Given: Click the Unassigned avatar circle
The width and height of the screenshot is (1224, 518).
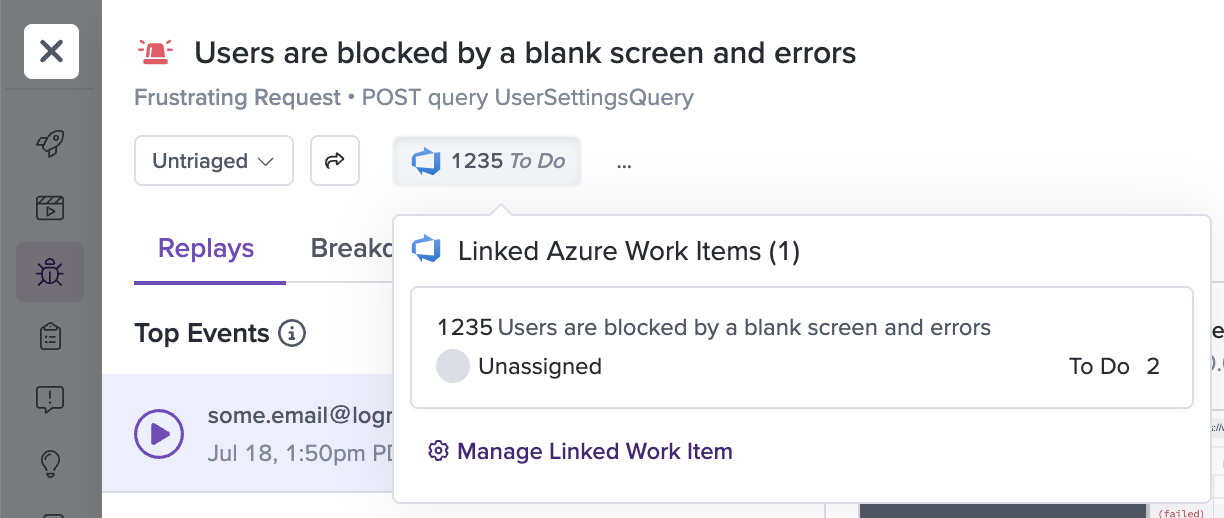Looking at the screenshot, I should (453, 367).
